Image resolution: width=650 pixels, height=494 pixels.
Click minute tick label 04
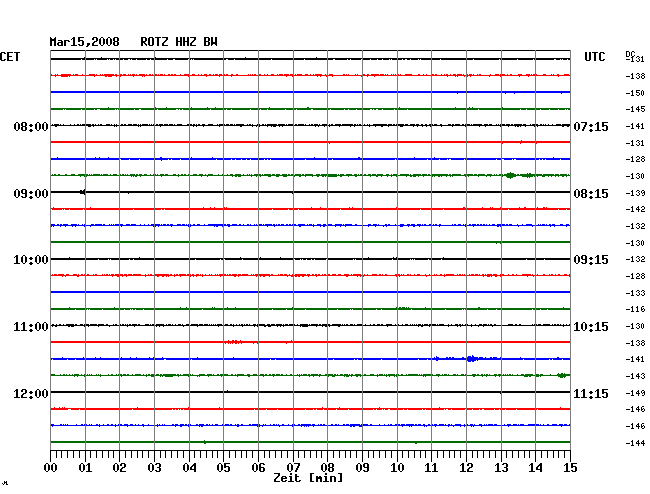point(189,468)
